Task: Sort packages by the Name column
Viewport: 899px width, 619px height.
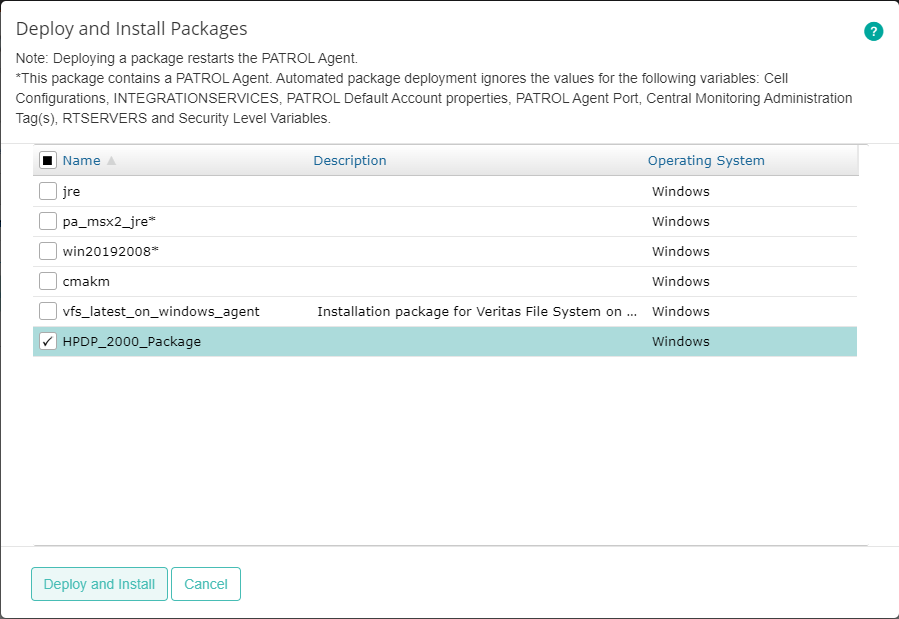Action: [81, 160]
